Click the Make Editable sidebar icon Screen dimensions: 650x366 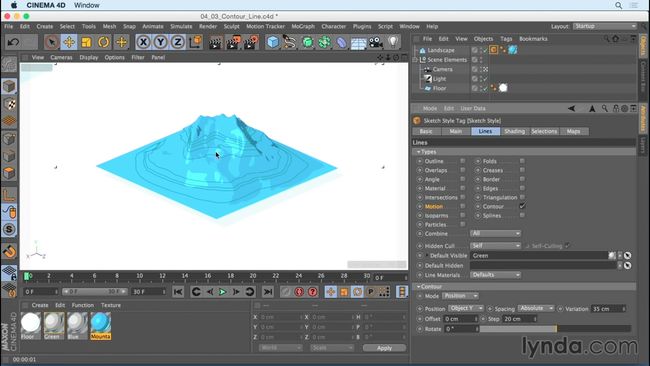9,64
